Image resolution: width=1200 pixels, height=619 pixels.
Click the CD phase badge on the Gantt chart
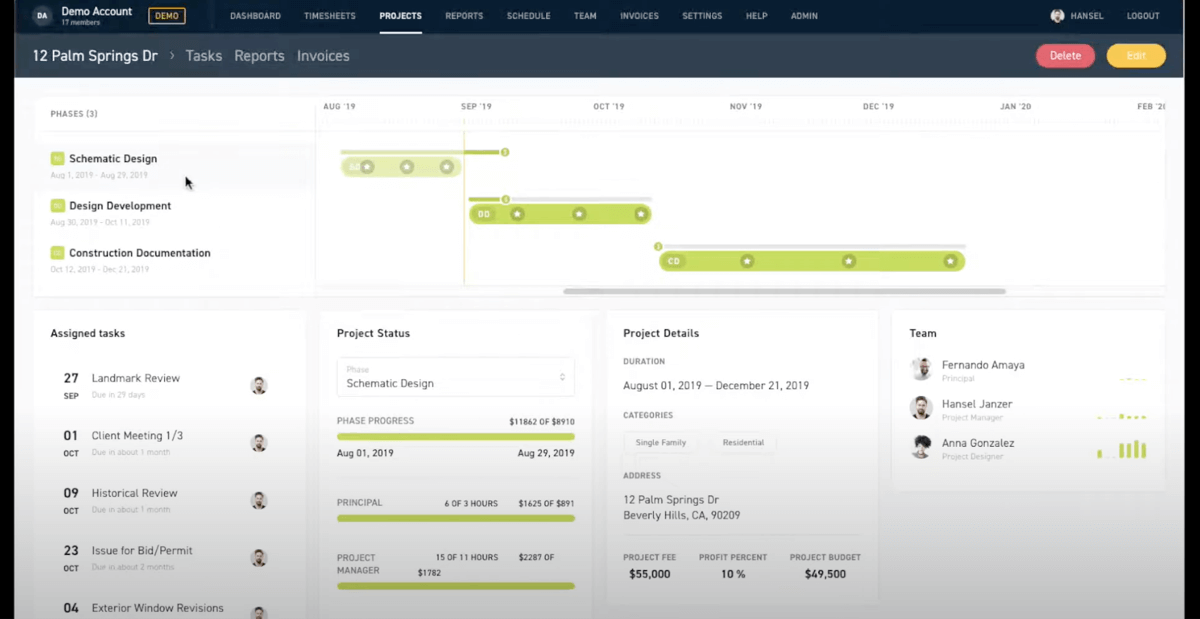click(673, 260)
